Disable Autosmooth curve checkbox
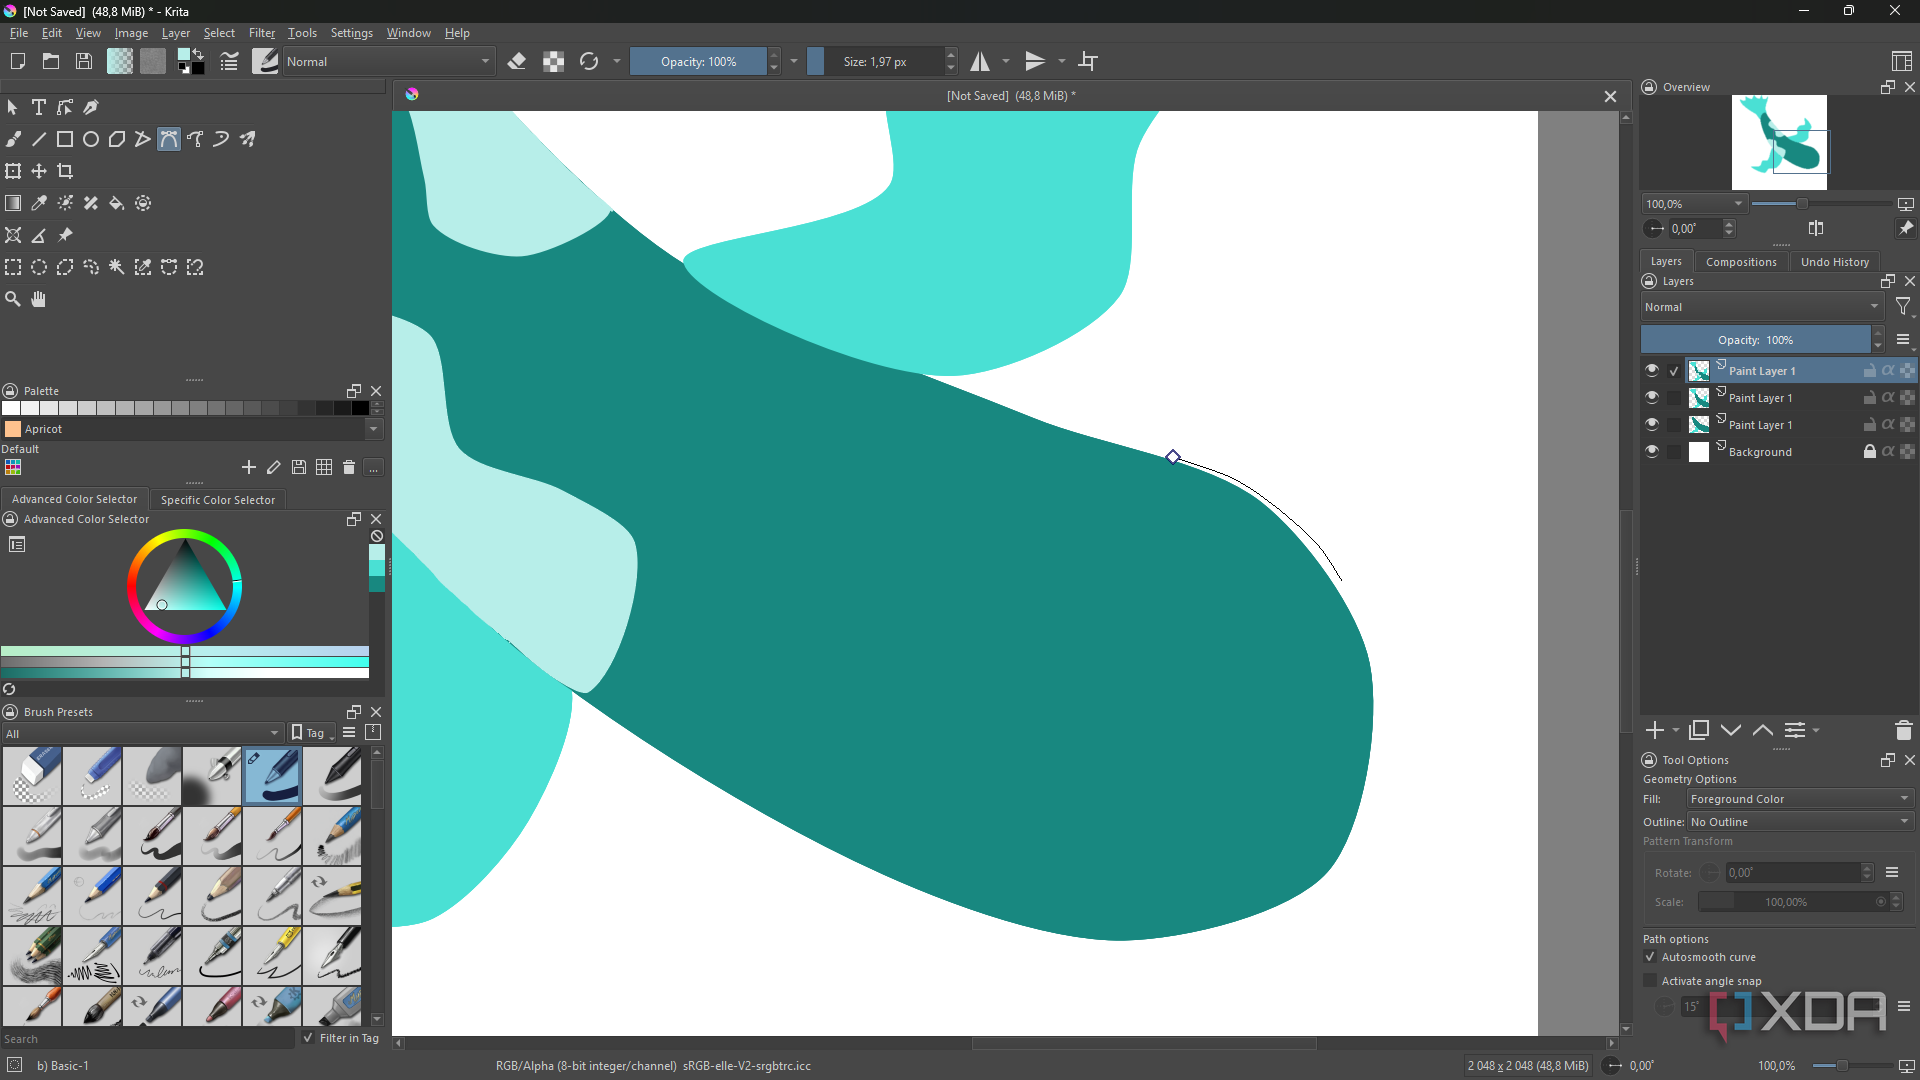The height and width of the screenshot is (1080, 1920). (x=1651, y=957)
